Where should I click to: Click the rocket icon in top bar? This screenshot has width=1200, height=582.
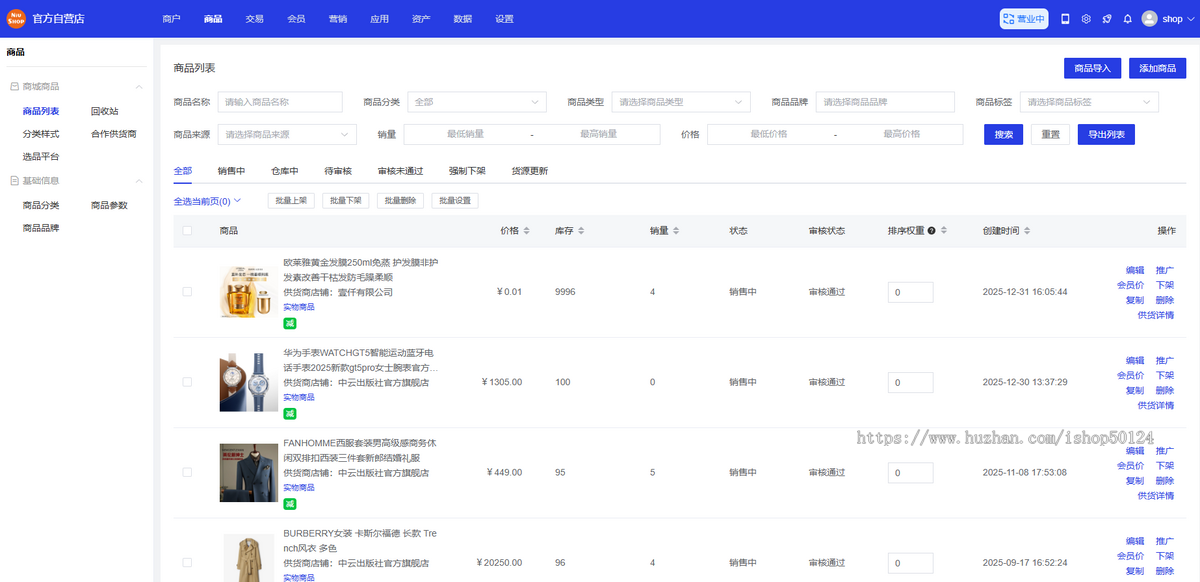point(1107,19)
